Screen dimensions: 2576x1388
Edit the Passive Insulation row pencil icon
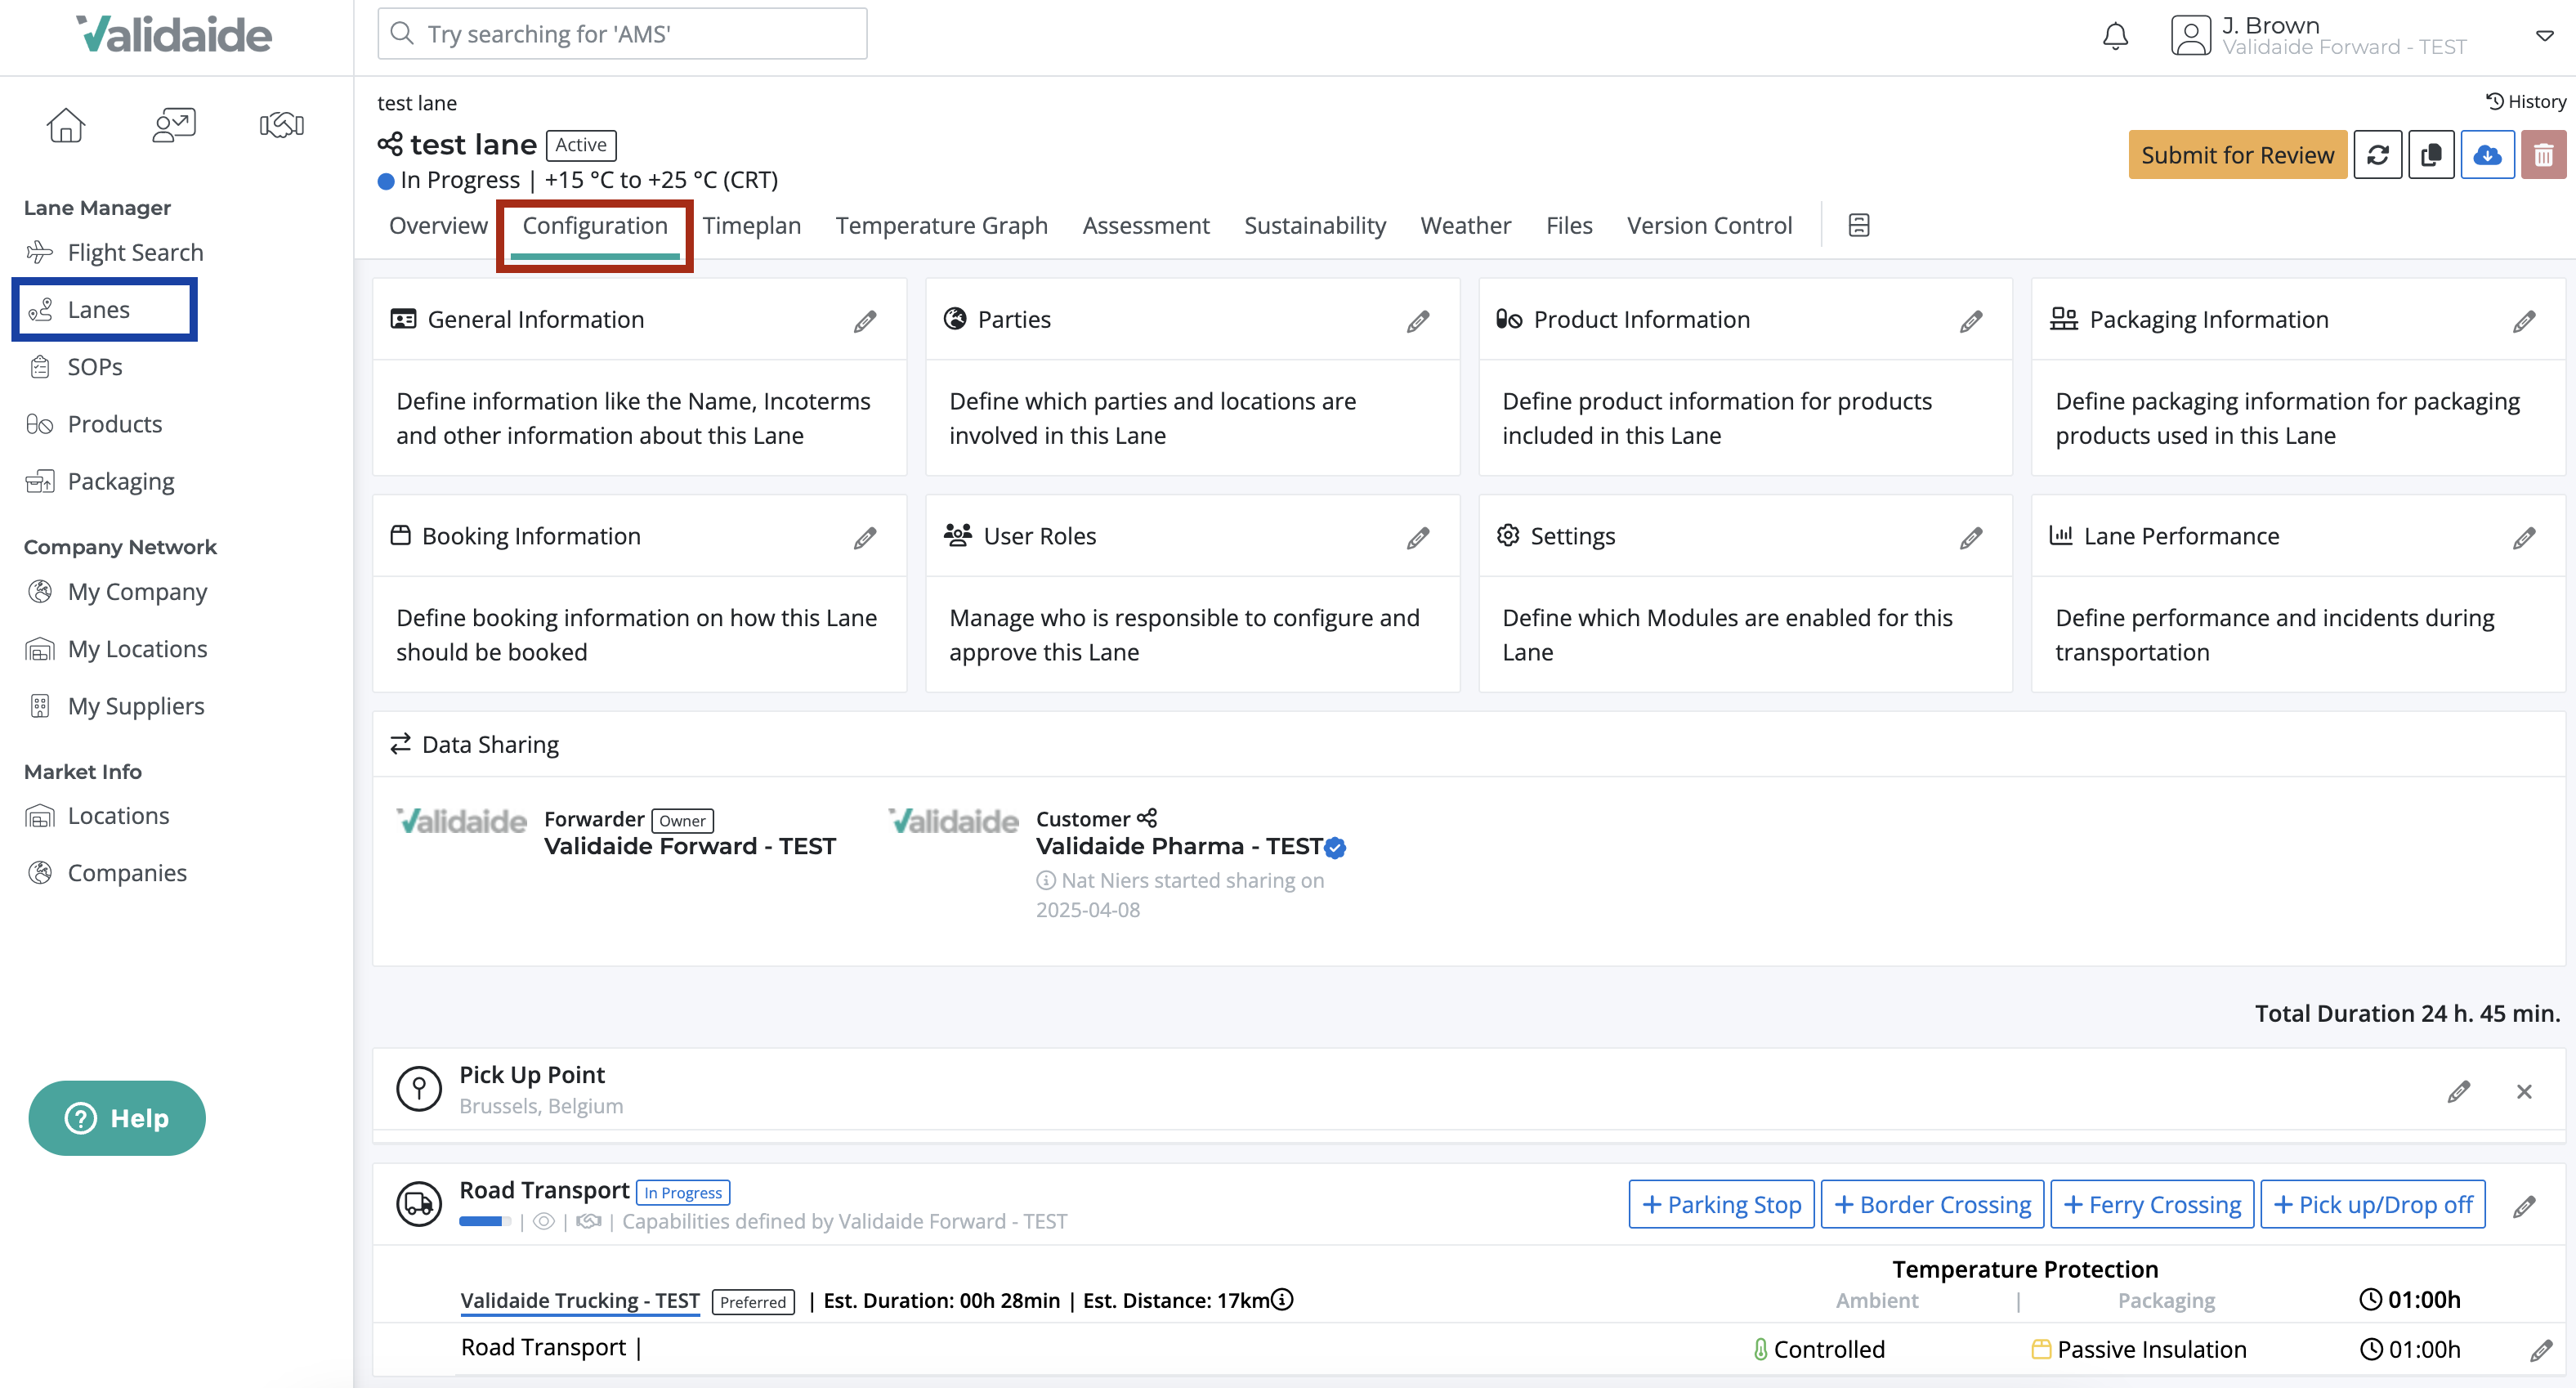coord(2541,1350)
